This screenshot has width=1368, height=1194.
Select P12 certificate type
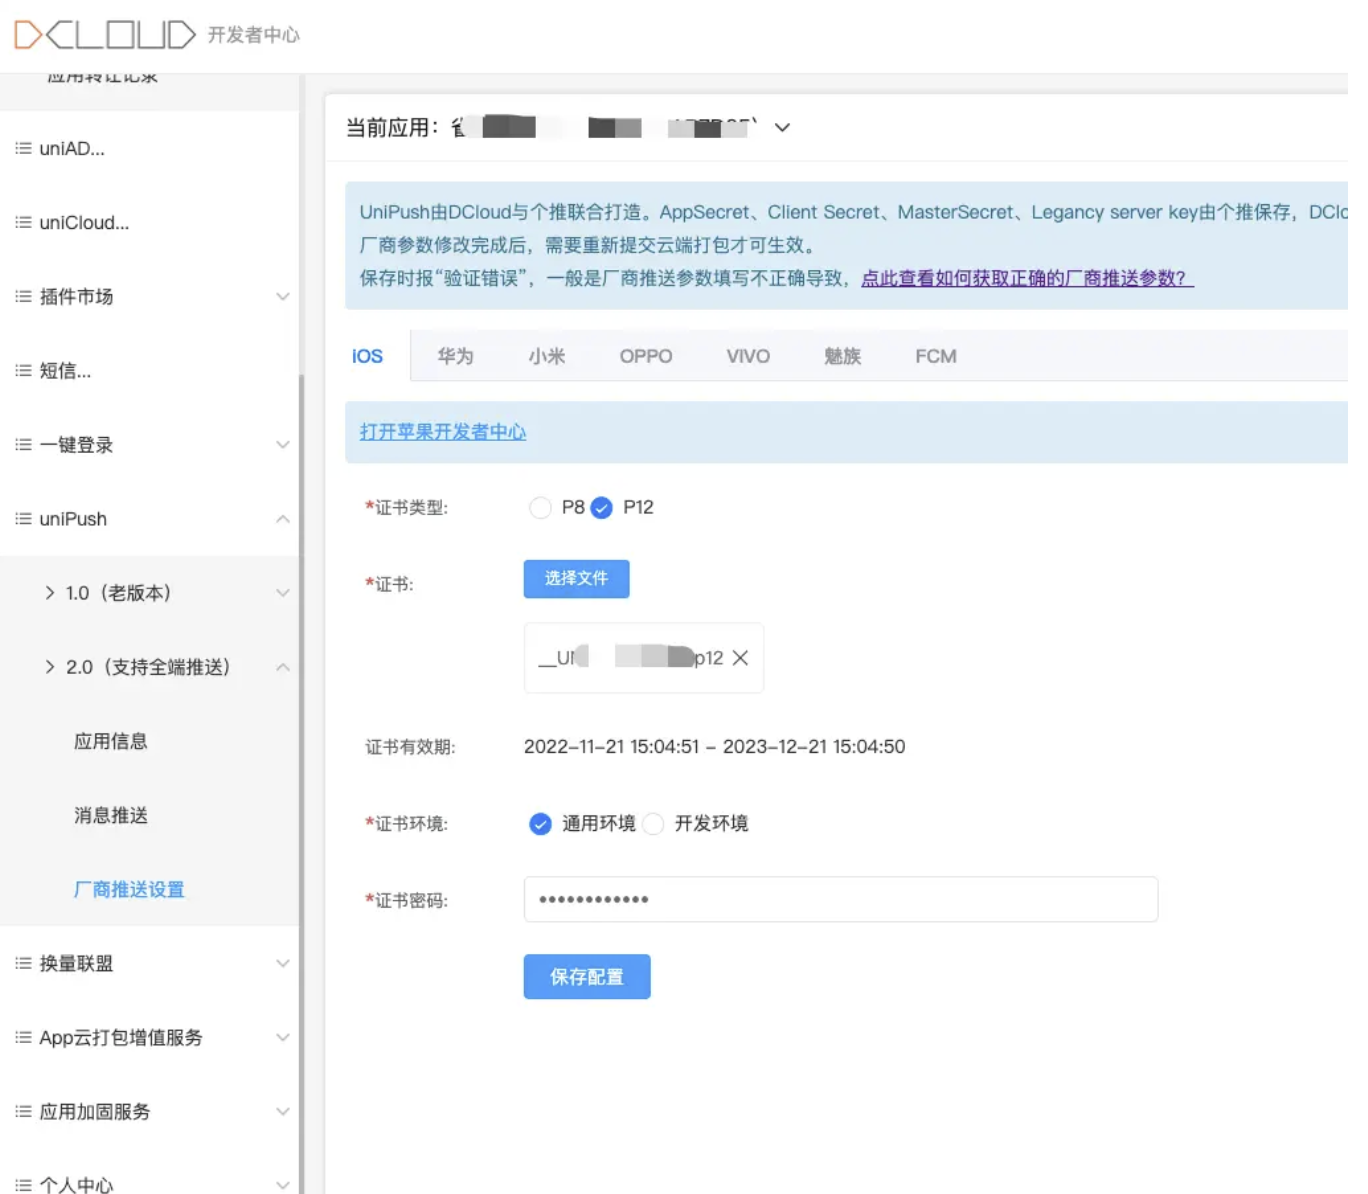(601, 508)
